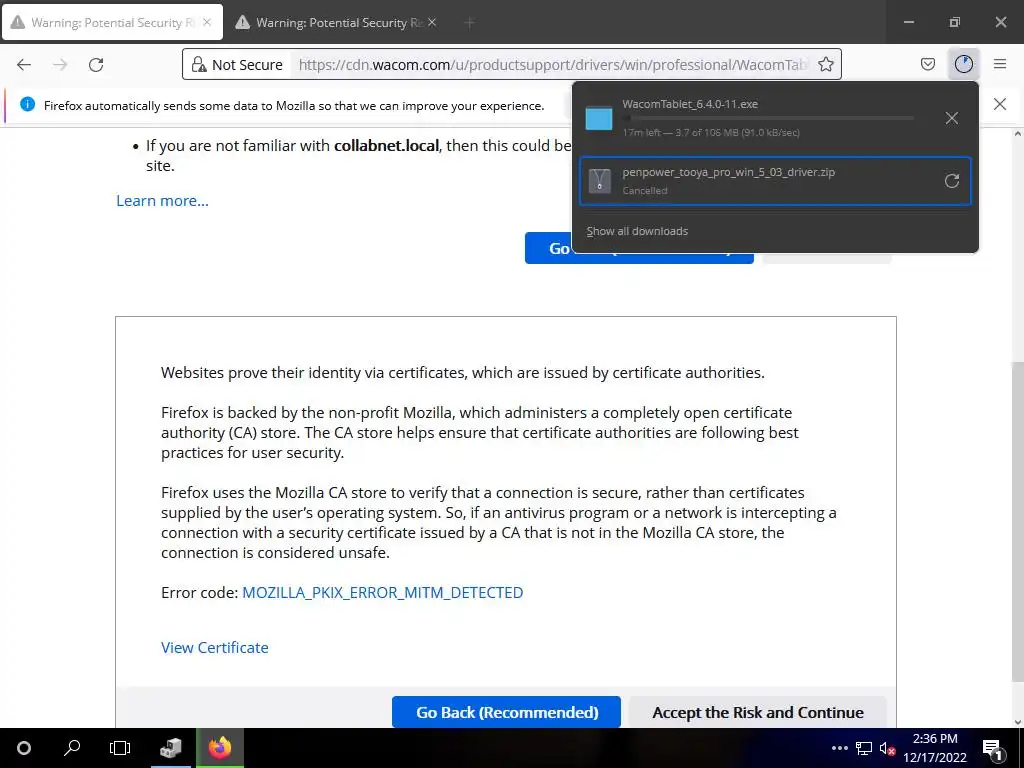Image resolution: width=1024 pixels, height=768 pixels.
Task: Switch to the first Warning: Potential Security tab
Action: click(x=112, y=22)
